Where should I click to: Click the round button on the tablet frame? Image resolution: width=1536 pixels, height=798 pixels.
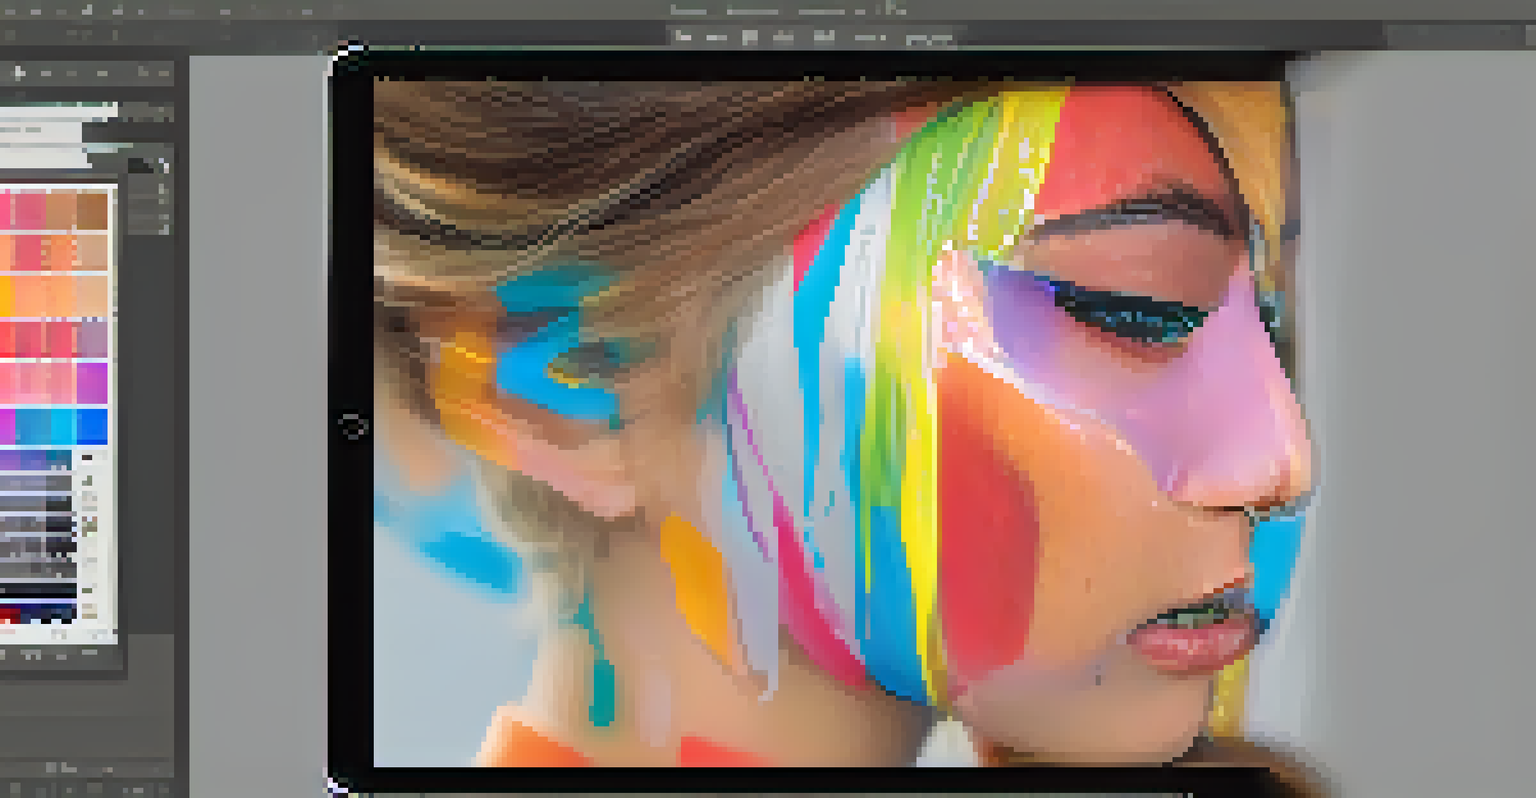pos(352,425)
